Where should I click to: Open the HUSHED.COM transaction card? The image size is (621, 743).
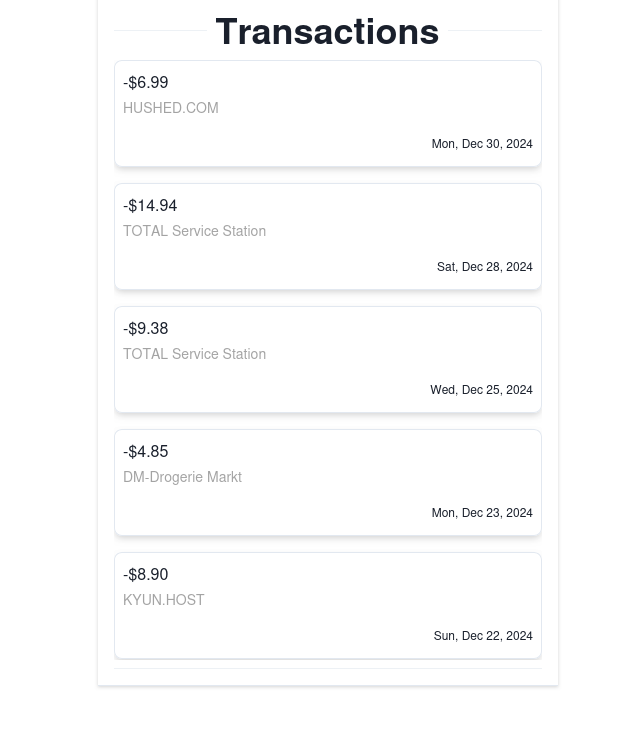tap(328, 113)
